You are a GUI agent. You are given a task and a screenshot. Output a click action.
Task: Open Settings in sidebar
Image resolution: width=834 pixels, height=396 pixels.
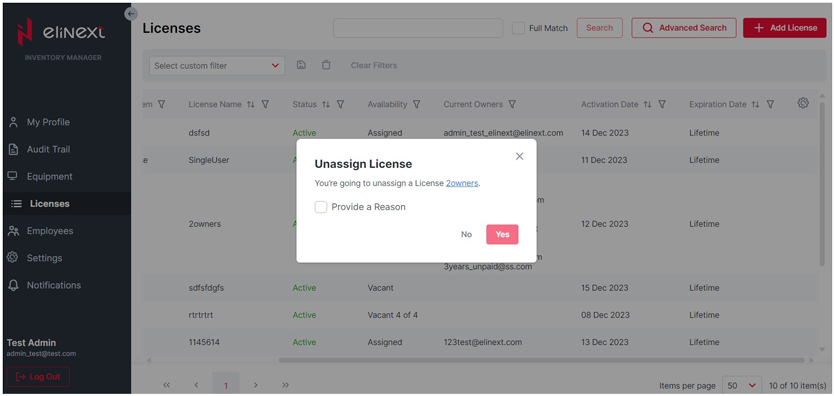click(x=44, y=258)
